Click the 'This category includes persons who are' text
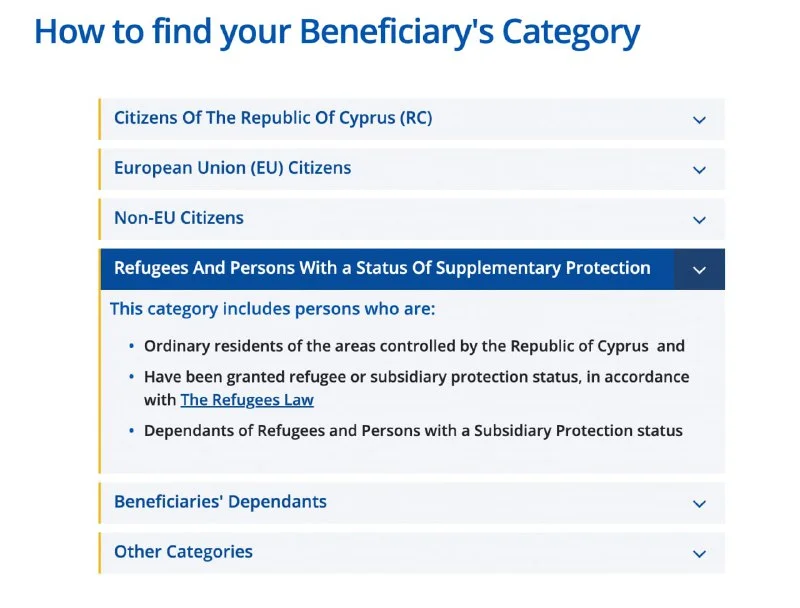Screen dimensions: 800x608 [x=272, y=309]
